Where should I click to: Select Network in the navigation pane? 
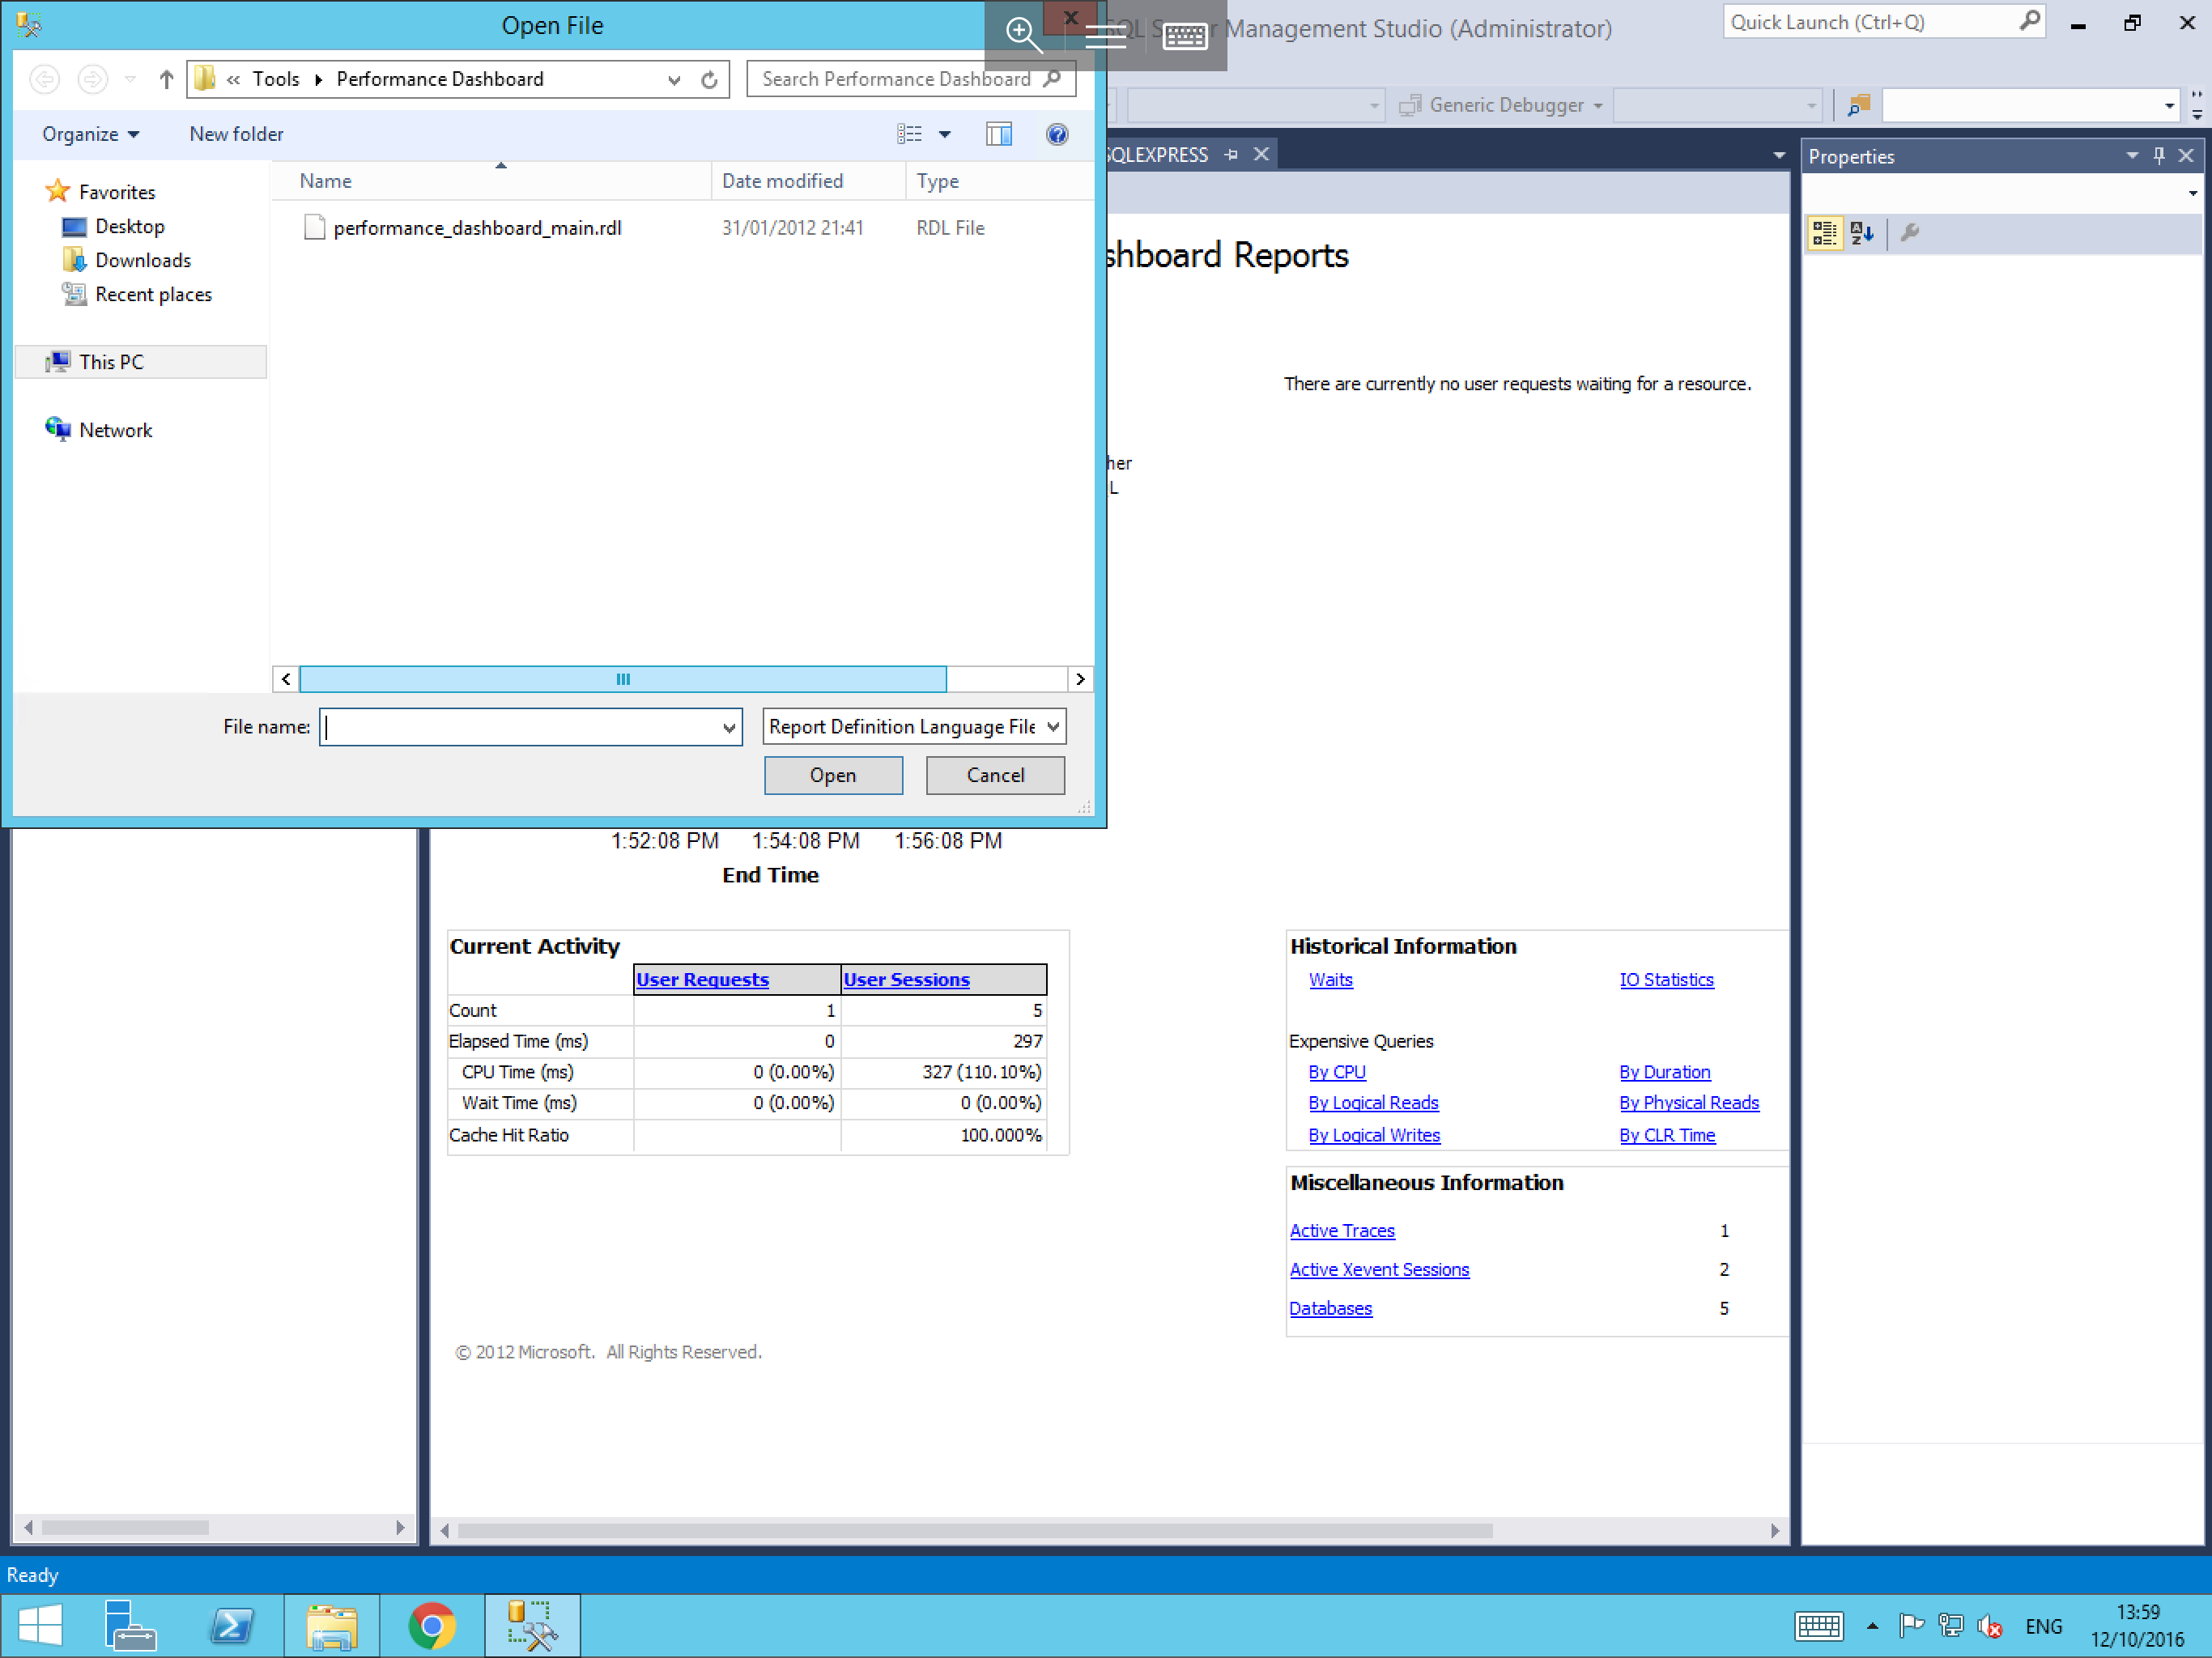[x=115, y=430]
